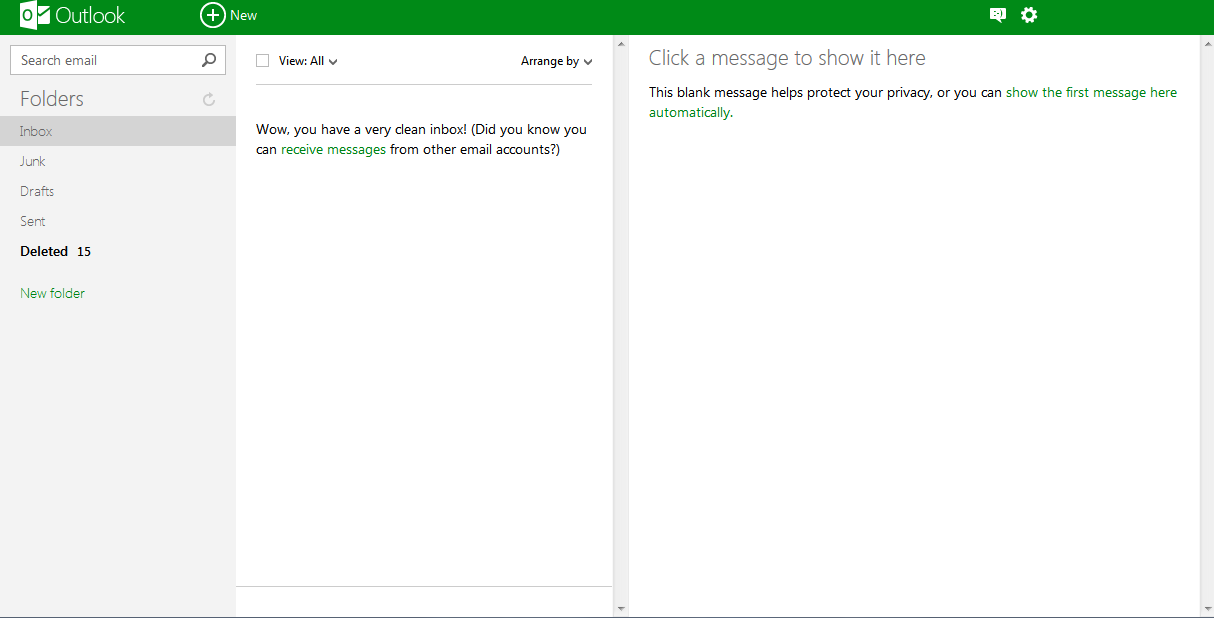1214x618 pixels.
Task: Click show the first message here automatically
Action: 1091,92
